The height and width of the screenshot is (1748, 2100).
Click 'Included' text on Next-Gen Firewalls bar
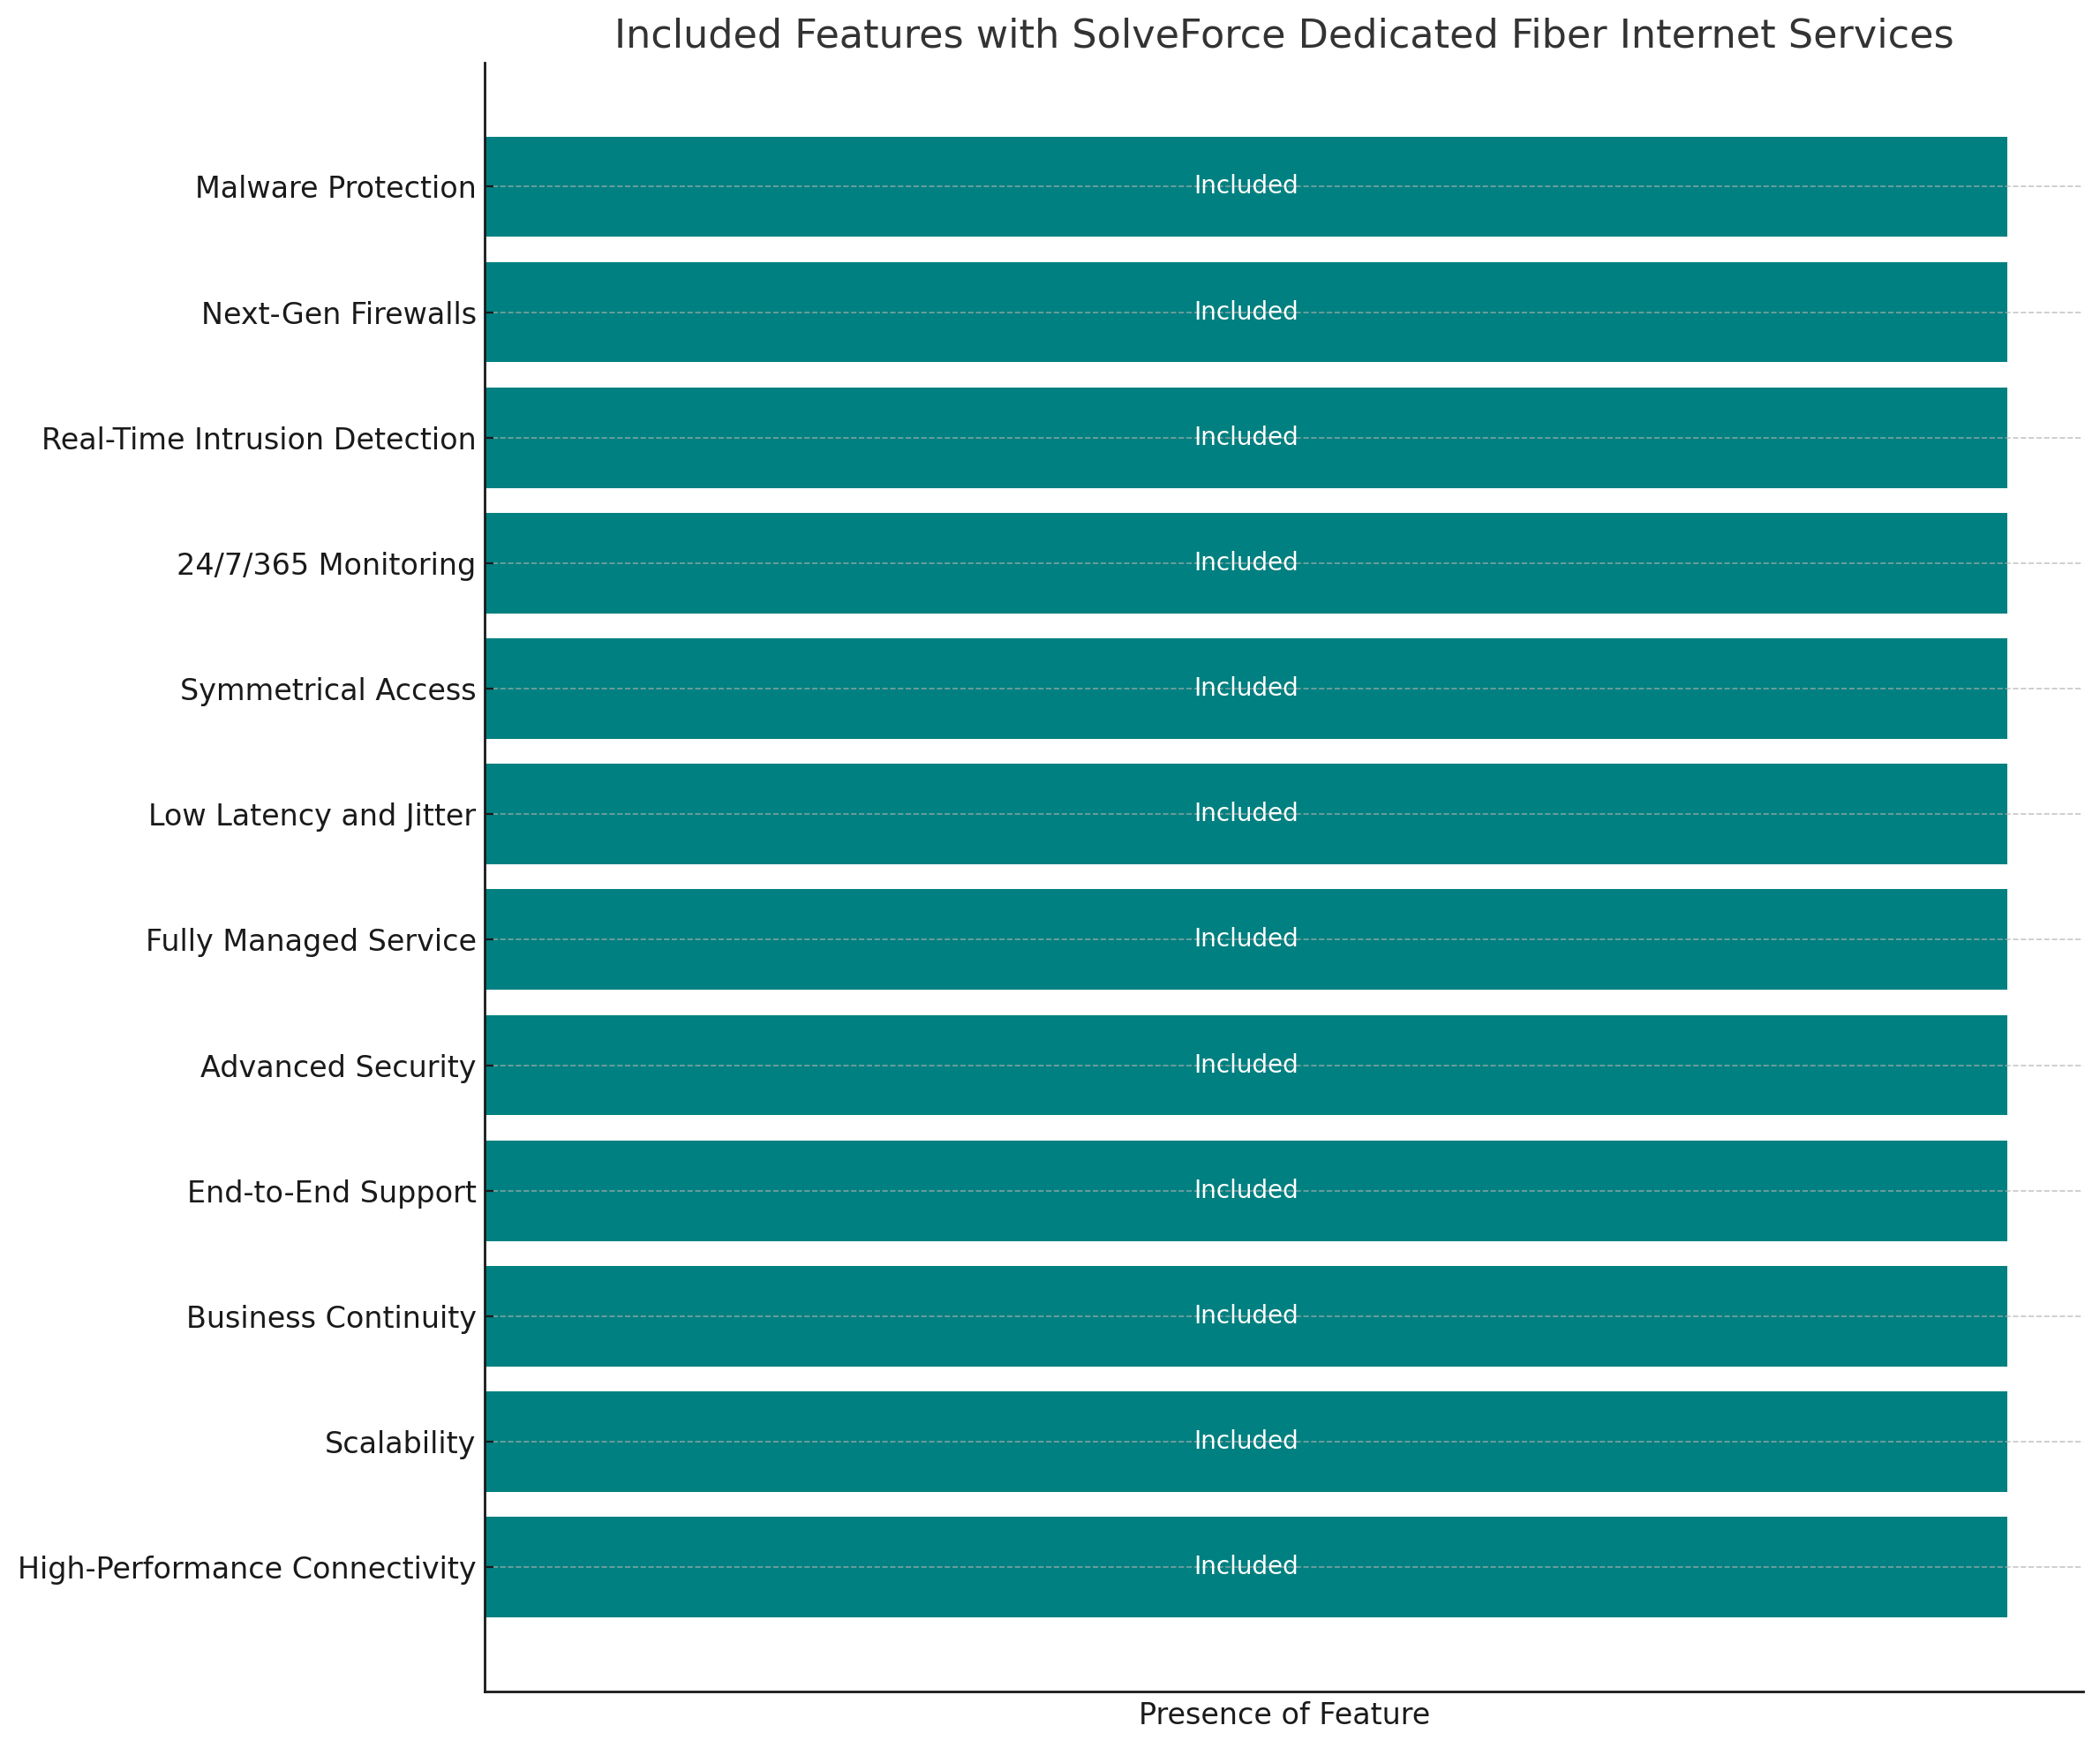tap(1246, 311)
